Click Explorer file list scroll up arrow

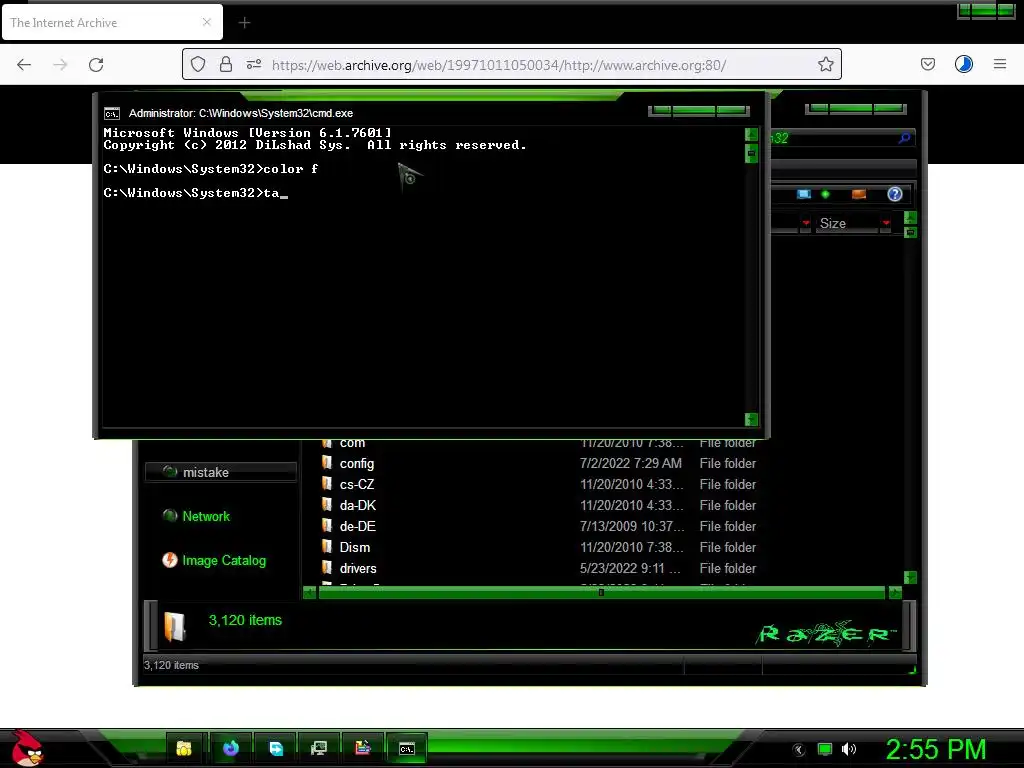coord(910,217)
